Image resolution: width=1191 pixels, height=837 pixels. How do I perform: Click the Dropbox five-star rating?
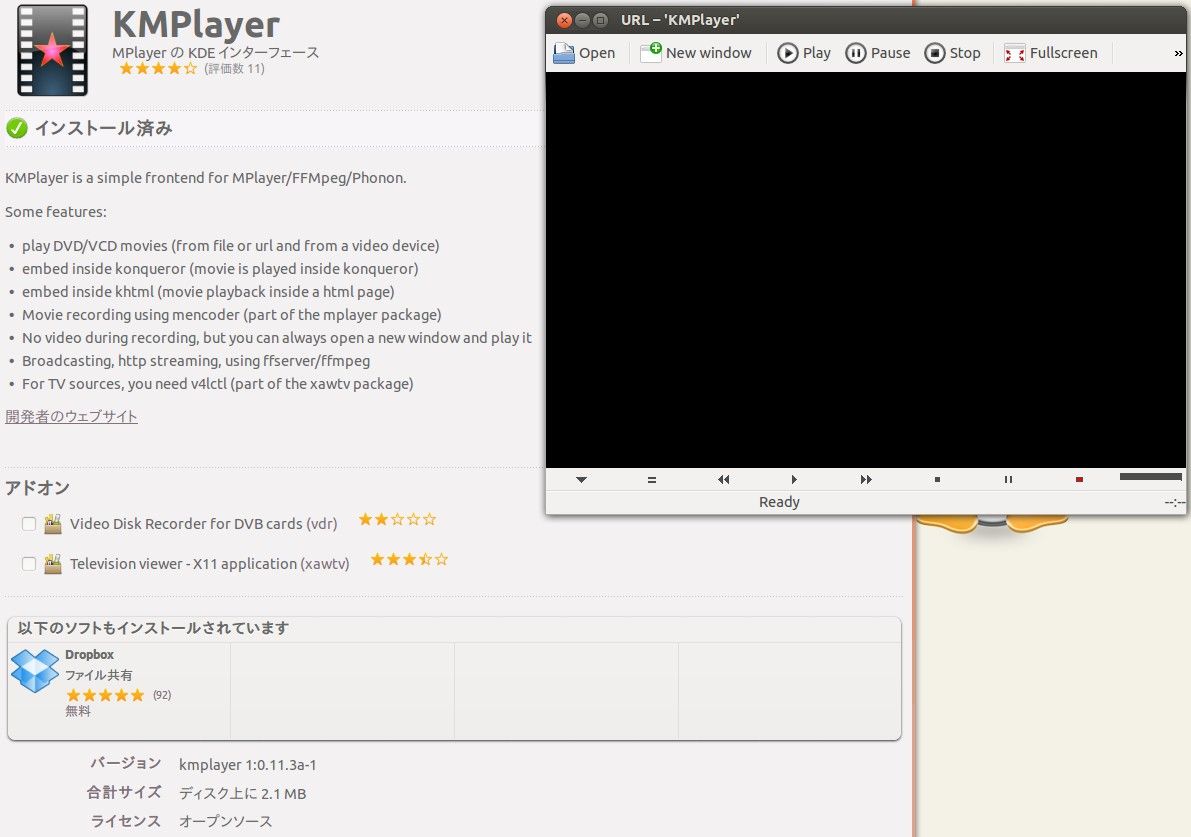(105, 695)
